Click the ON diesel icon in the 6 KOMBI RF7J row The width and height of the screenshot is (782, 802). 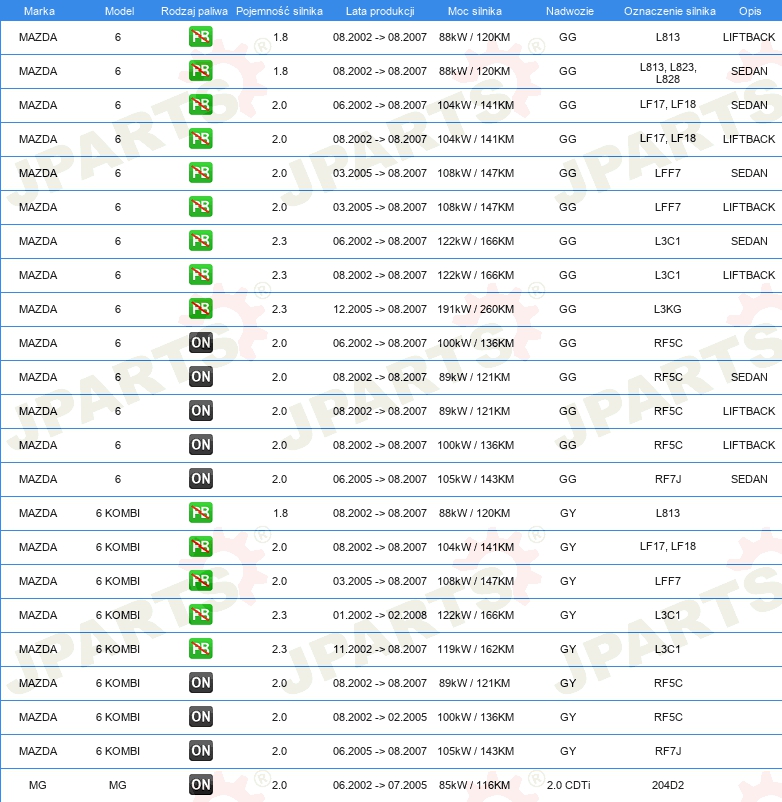click(x=200, y=751)
